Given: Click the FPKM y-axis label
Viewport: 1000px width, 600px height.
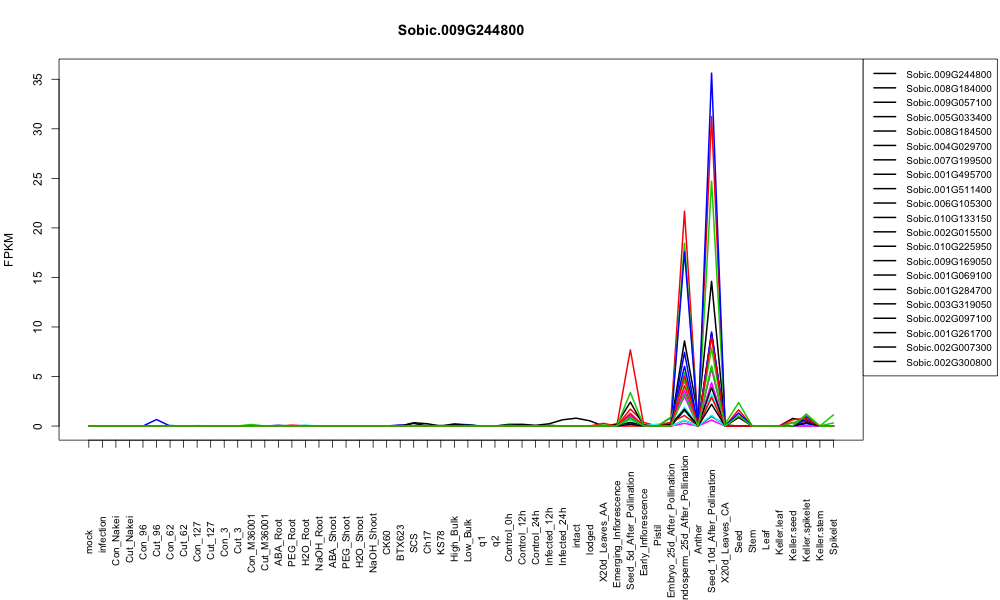Looking at the screenshot, I should [x=9, y=249].
